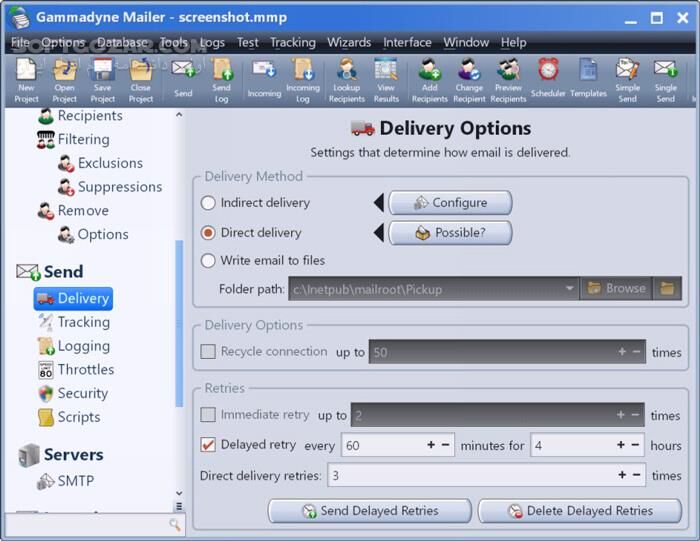Click the sidebar search input field
Viewport: 700px width, 541px height.
(x=86, y=525)
